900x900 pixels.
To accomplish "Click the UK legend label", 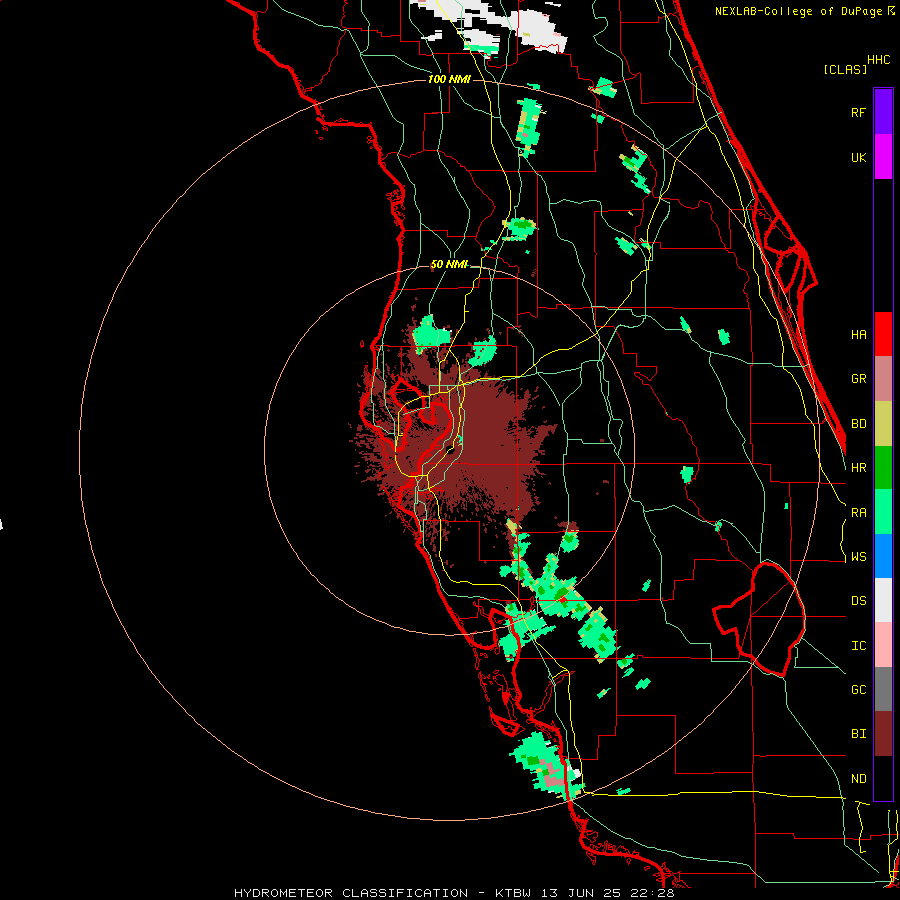I will pos(858,157).
